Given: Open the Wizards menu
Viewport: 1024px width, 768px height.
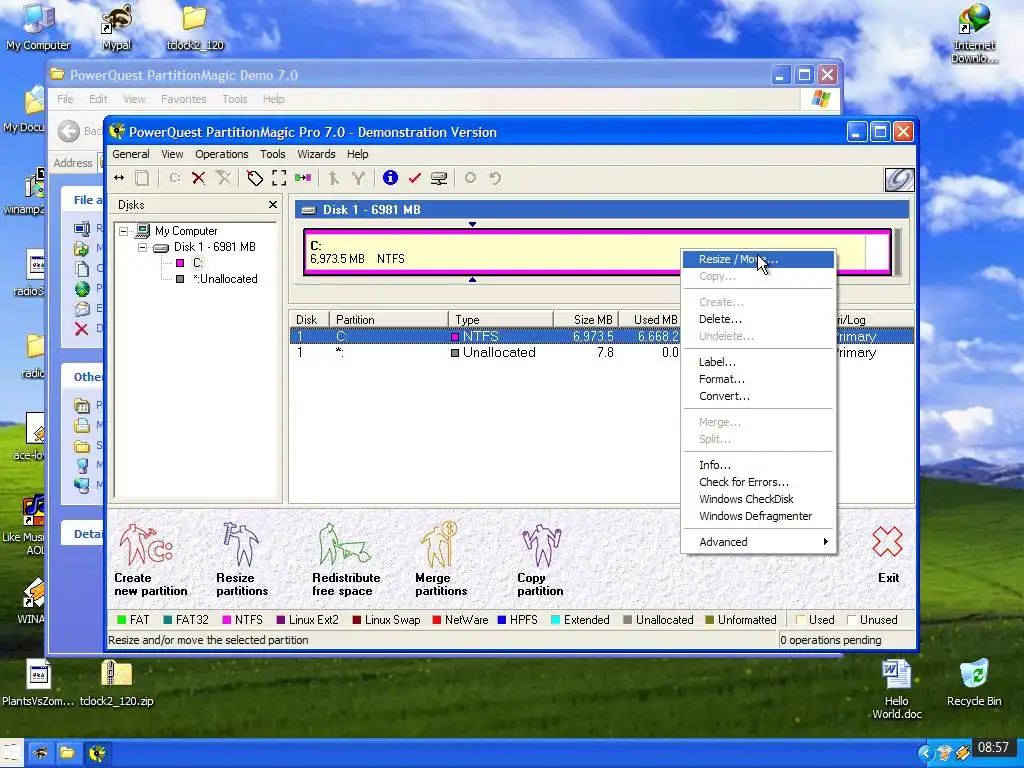Looking at the screenshot, I should tap(316, 154).
